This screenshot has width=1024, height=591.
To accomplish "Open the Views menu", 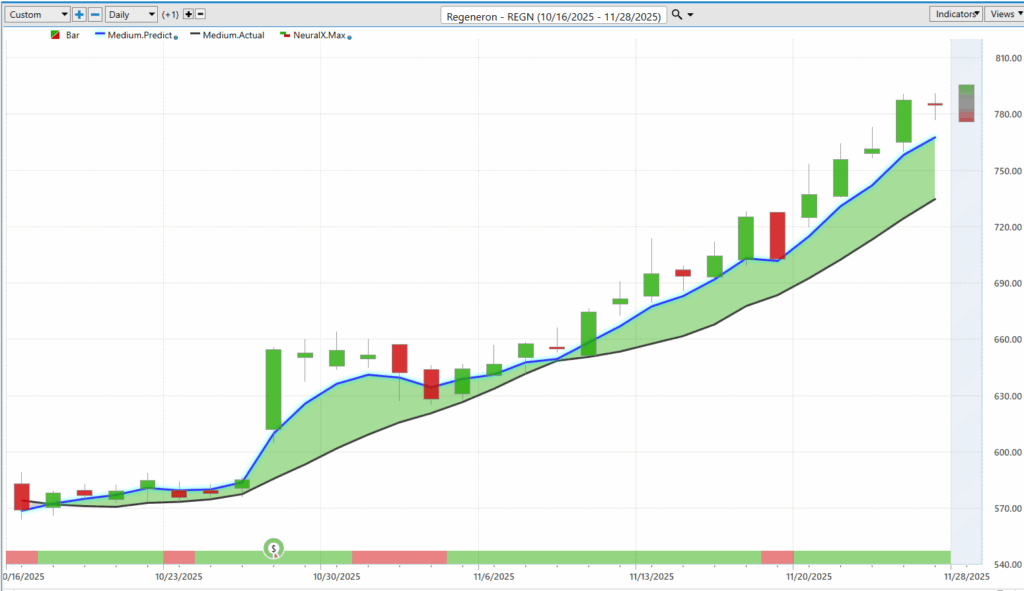I will coord(1003,14).
